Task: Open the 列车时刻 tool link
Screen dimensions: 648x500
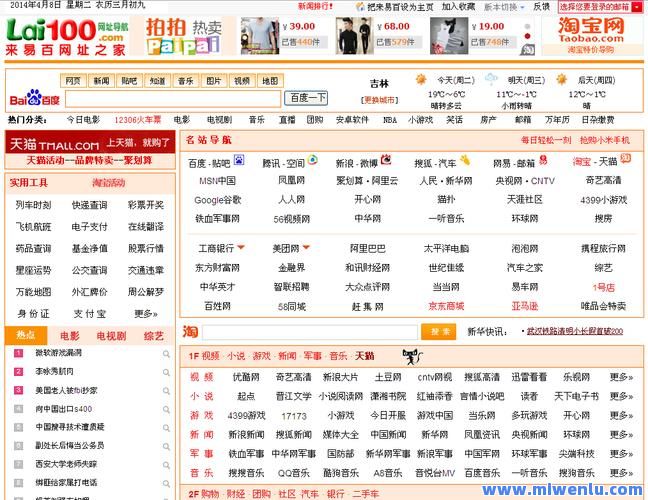Action: tap(33, 205)
